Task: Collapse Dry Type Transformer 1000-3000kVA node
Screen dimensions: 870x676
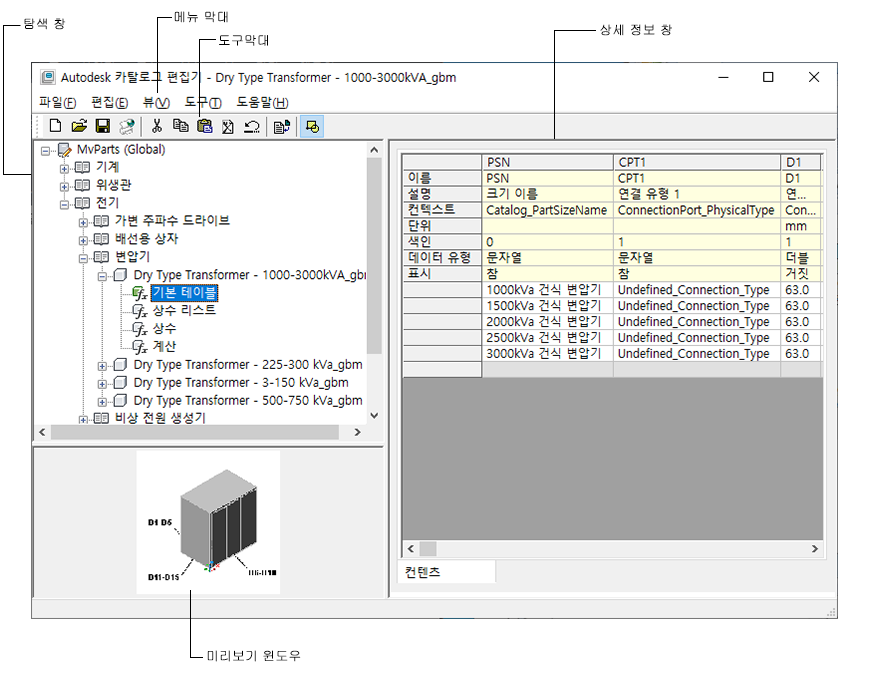Action: (102, 276)
